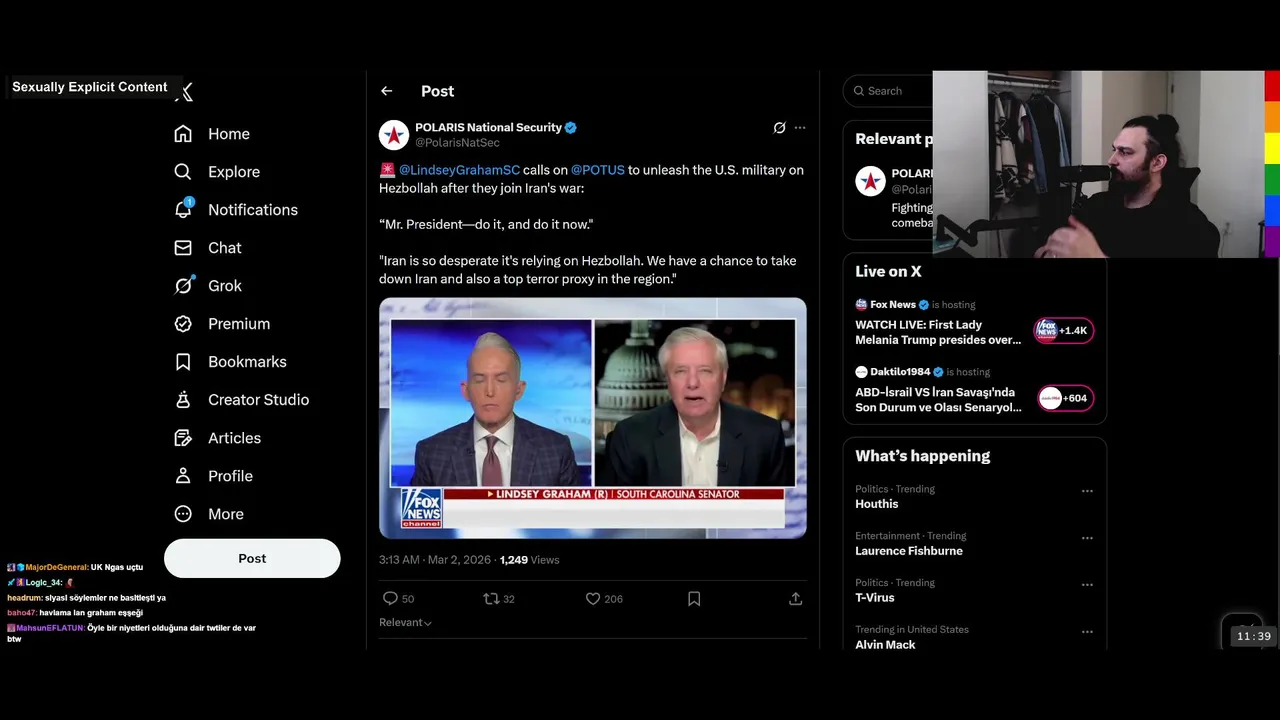Open the Notifications bell icon
The height and width of the screenshot is (720, 1280).
[183, 209]
